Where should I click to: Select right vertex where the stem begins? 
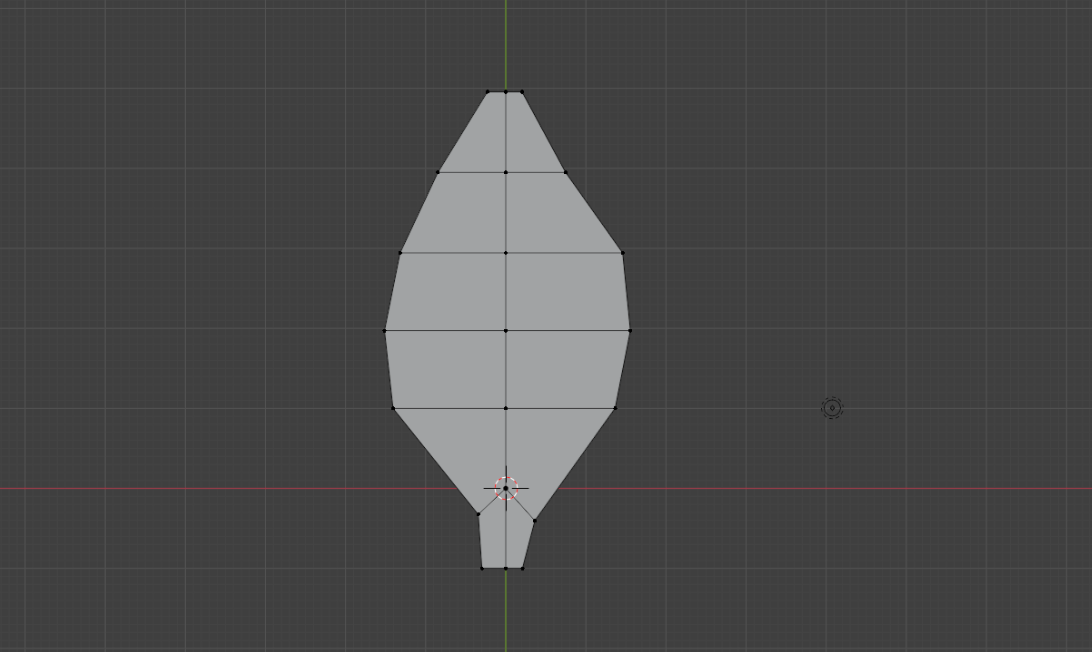point(535,520)
